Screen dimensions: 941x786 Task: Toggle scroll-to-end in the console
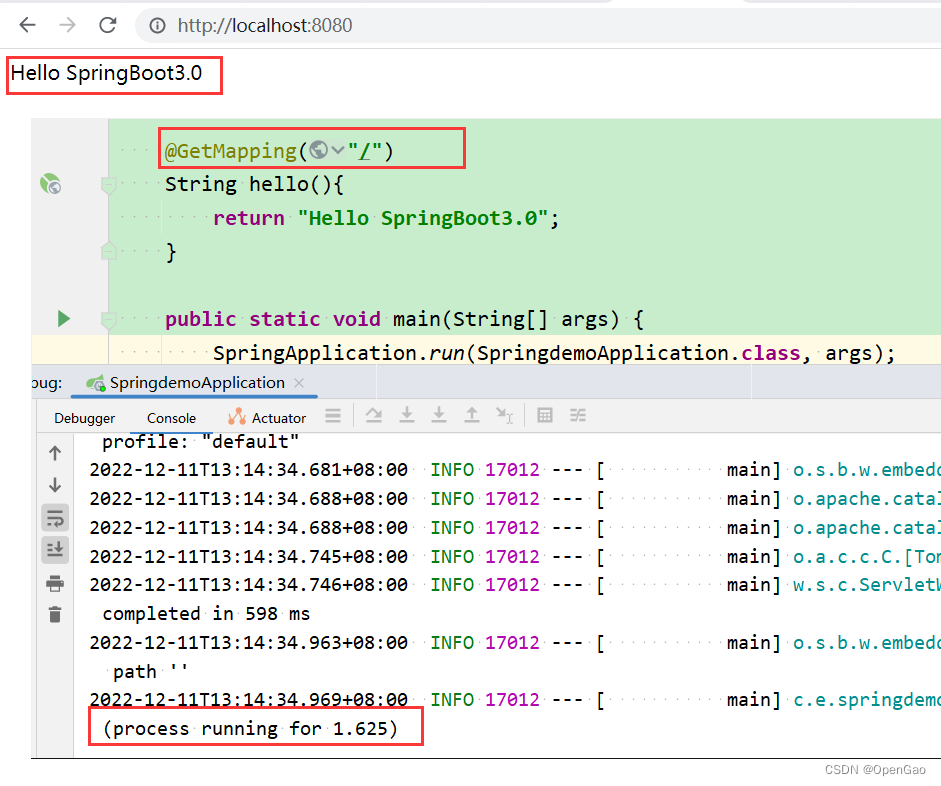pos(54,549)
